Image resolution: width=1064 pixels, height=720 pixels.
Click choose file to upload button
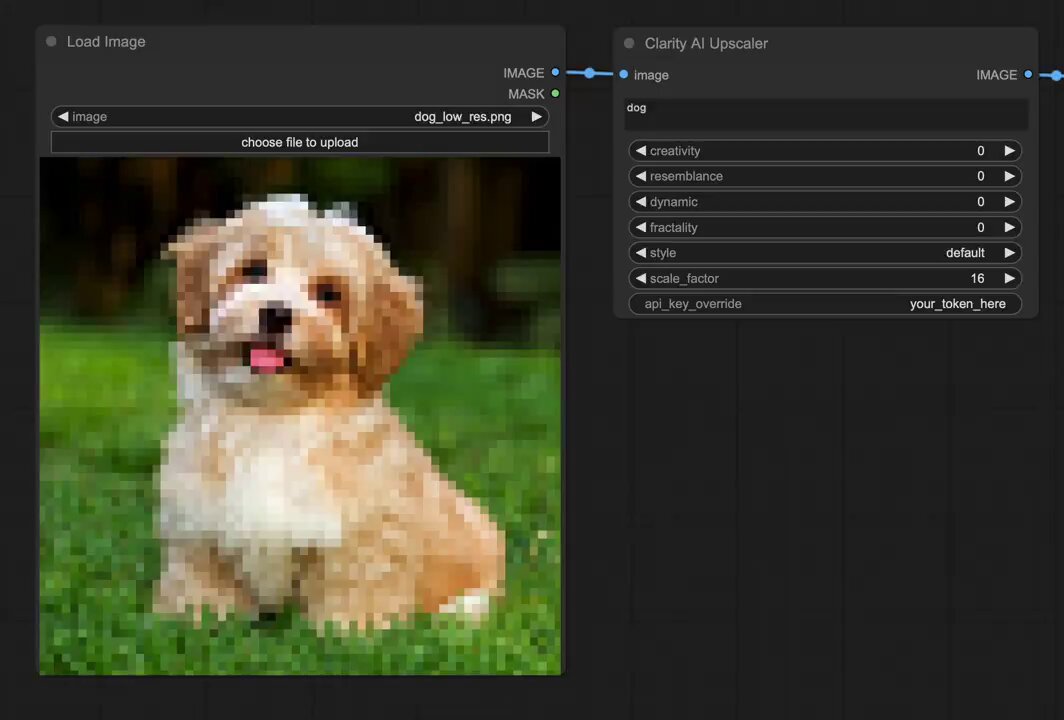click(x=299, y=143)
